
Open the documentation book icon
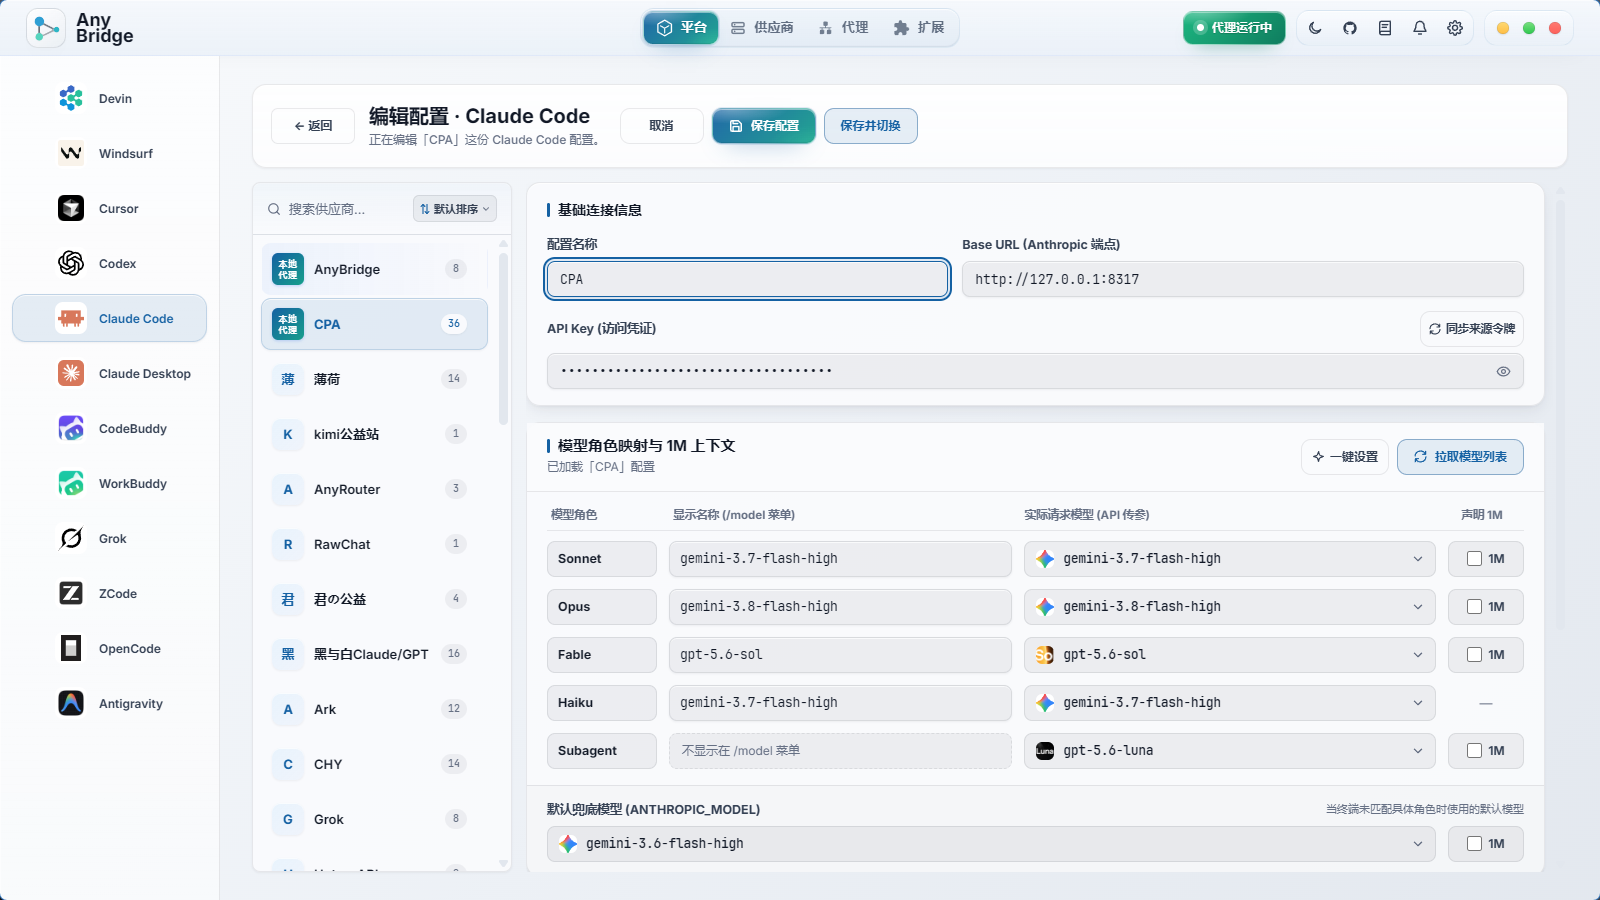tap(1385, 28)
